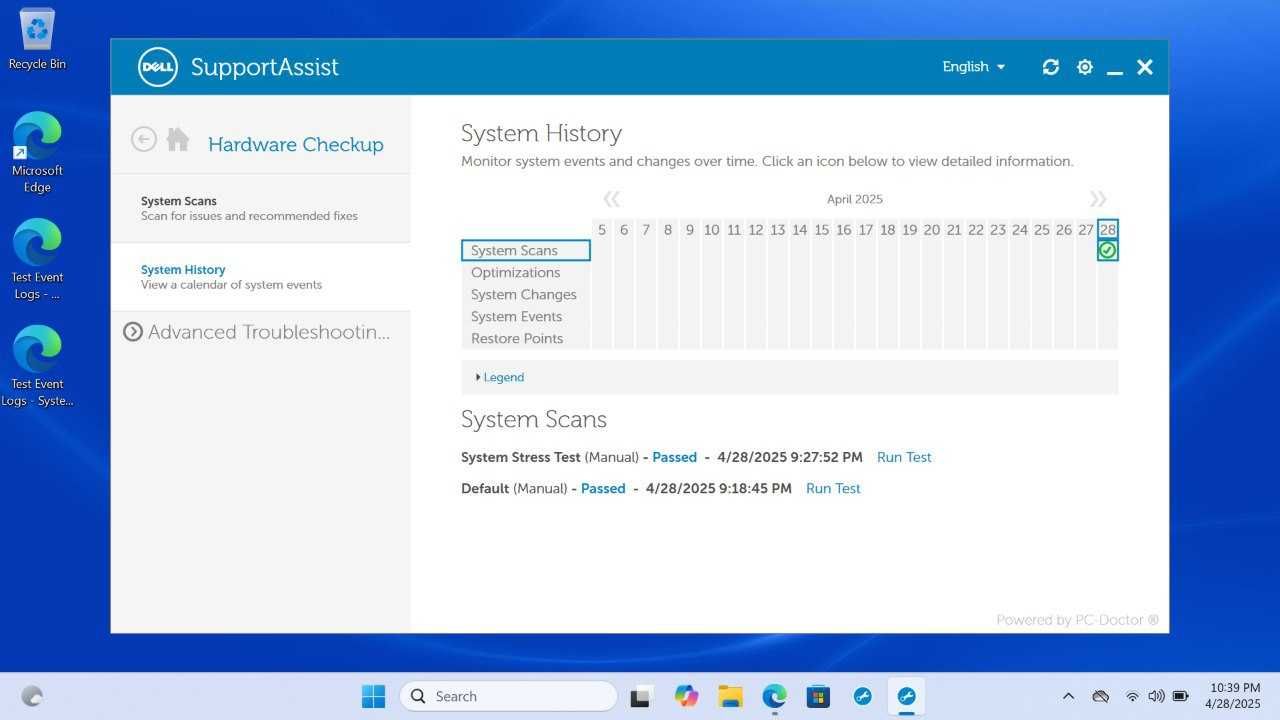The image size is (1280, 720).
Task: Open volume control in the tray
Action: tap(1156, 696)
